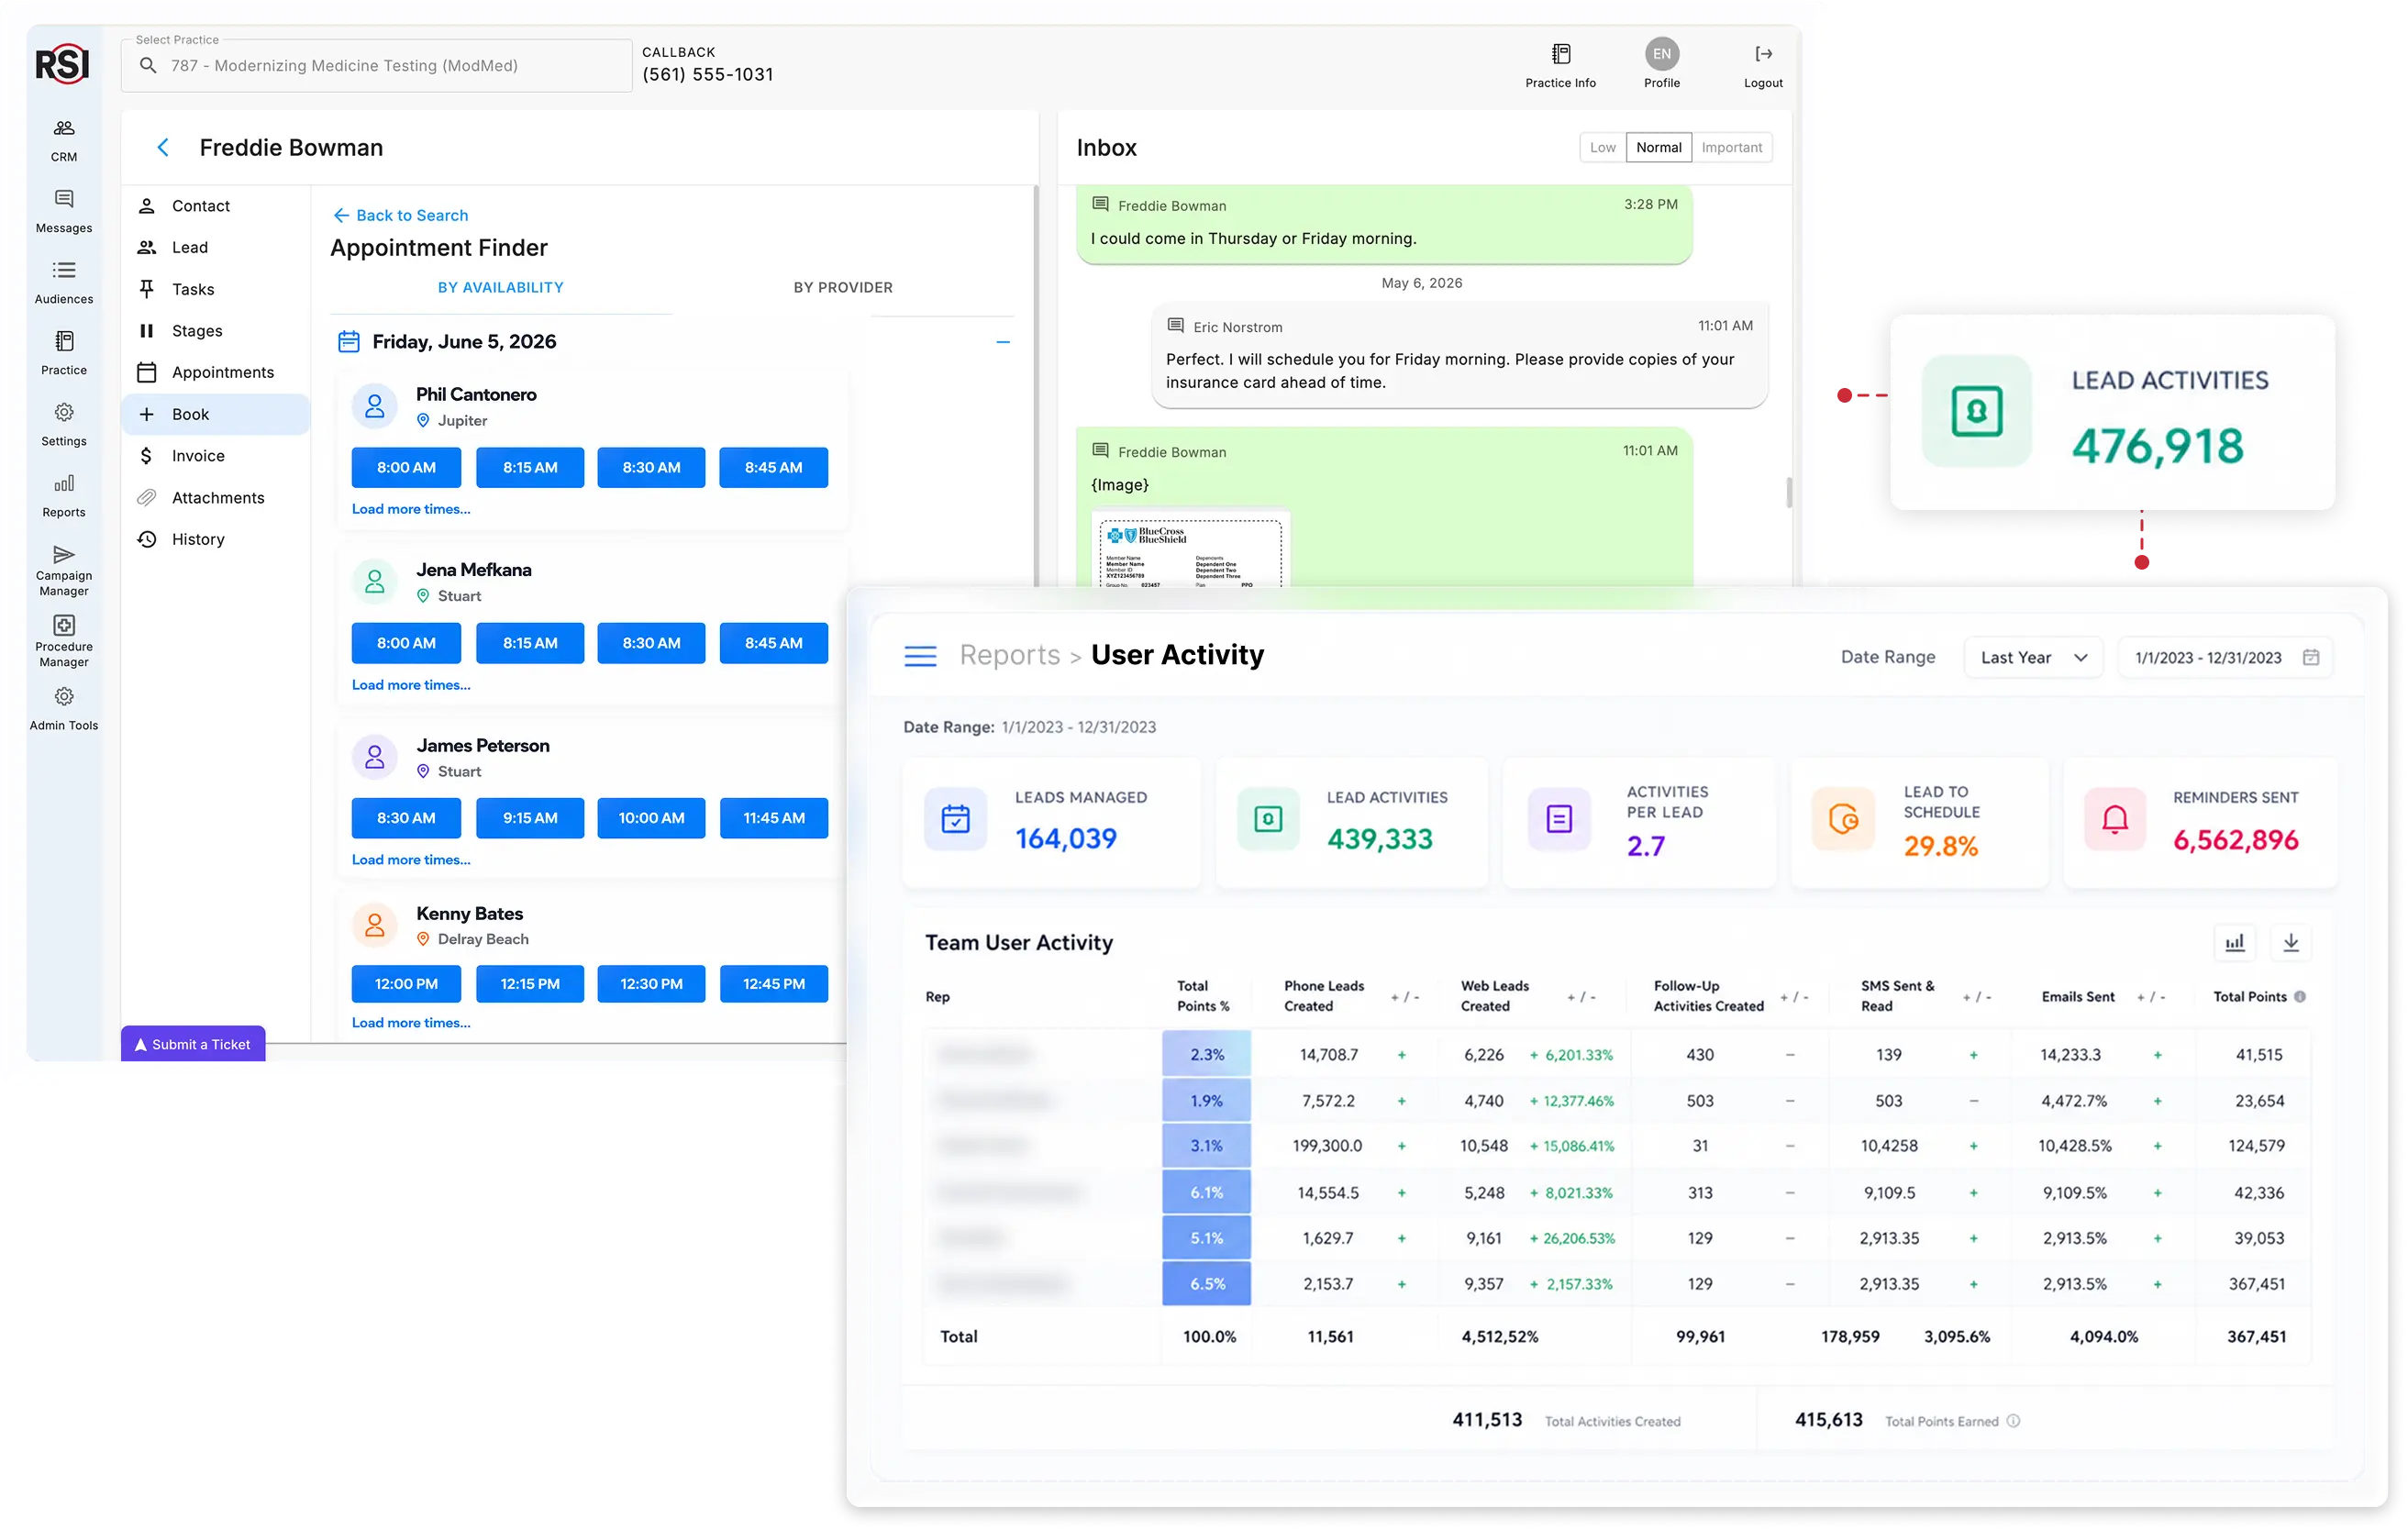This screenshot has width=2408, height=1530.
Task: Click the Back to Search link
Action: [400, 216]
